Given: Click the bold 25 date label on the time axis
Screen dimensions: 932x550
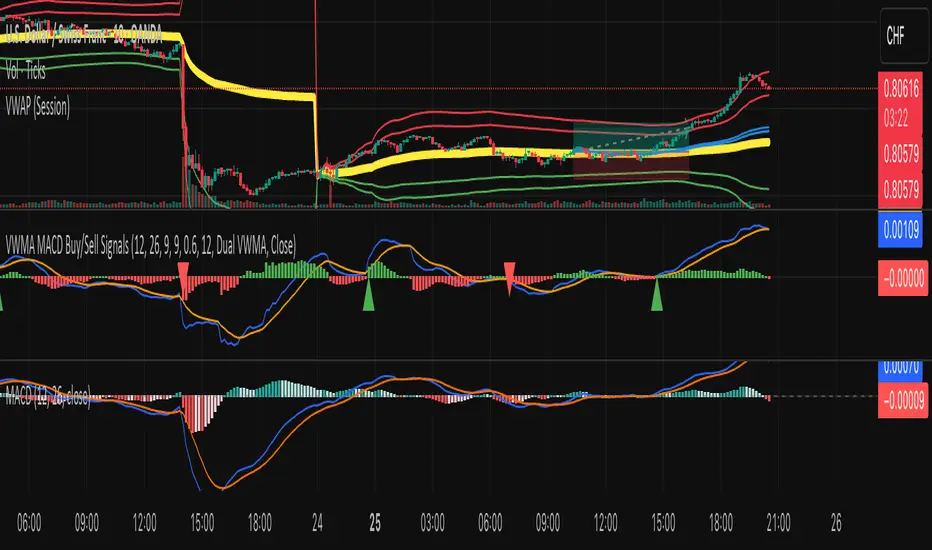Looking at the screenshot, I should pos(375,523).
